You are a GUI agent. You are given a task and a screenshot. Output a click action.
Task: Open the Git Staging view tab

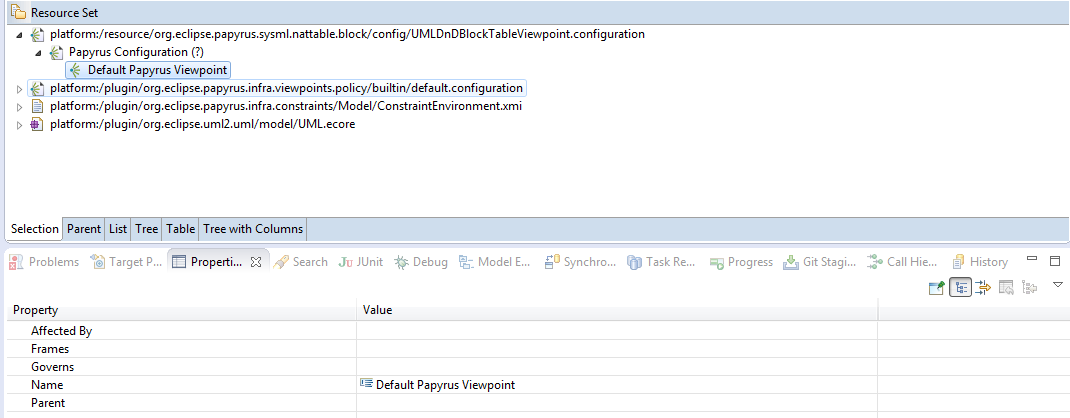tap(820, 262)
